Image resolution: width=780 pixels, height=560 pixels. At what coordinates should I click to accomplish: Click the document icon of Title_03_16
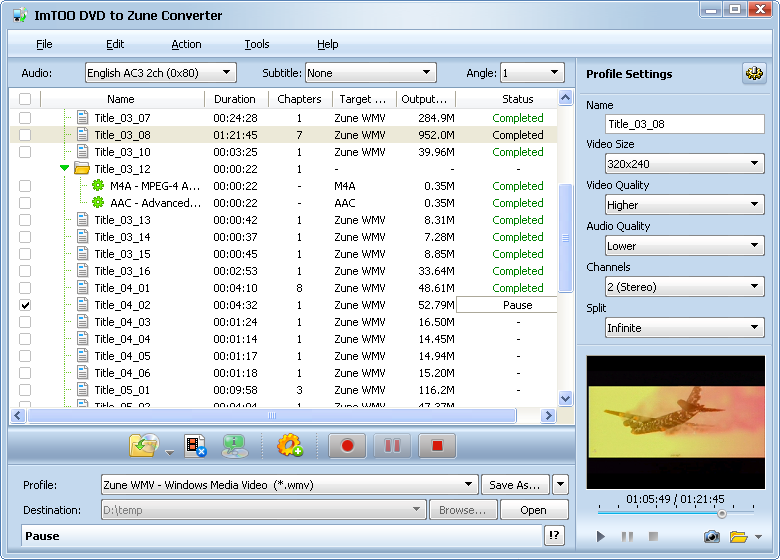(83, 271)
